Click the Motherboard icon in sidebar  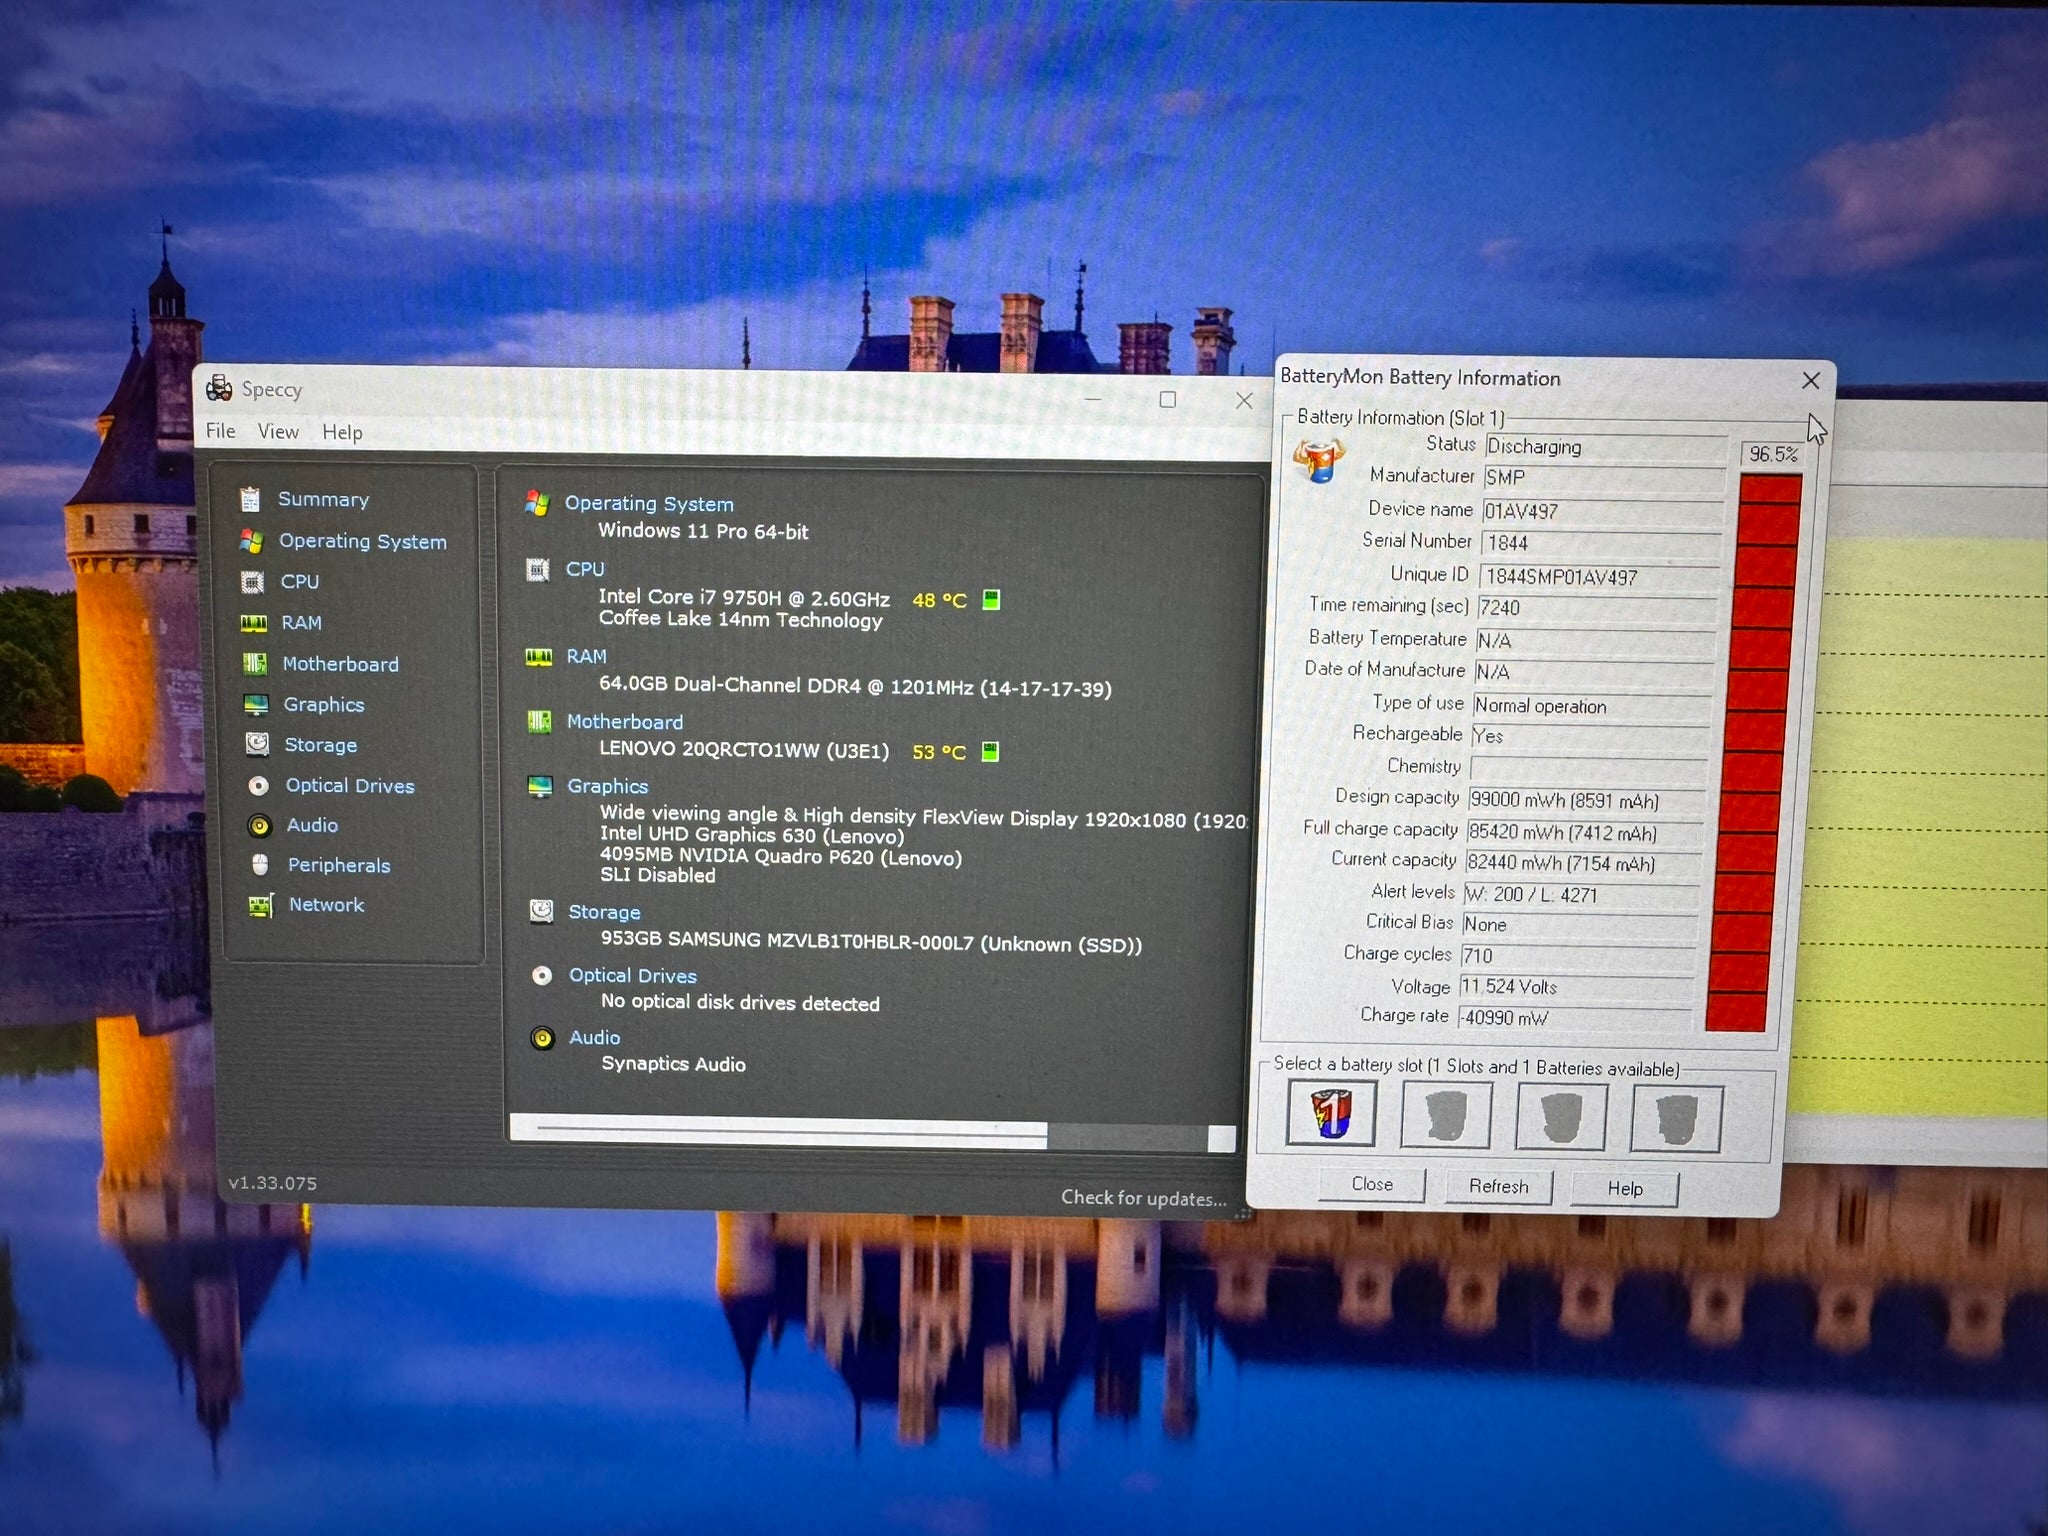coord(255,664)
